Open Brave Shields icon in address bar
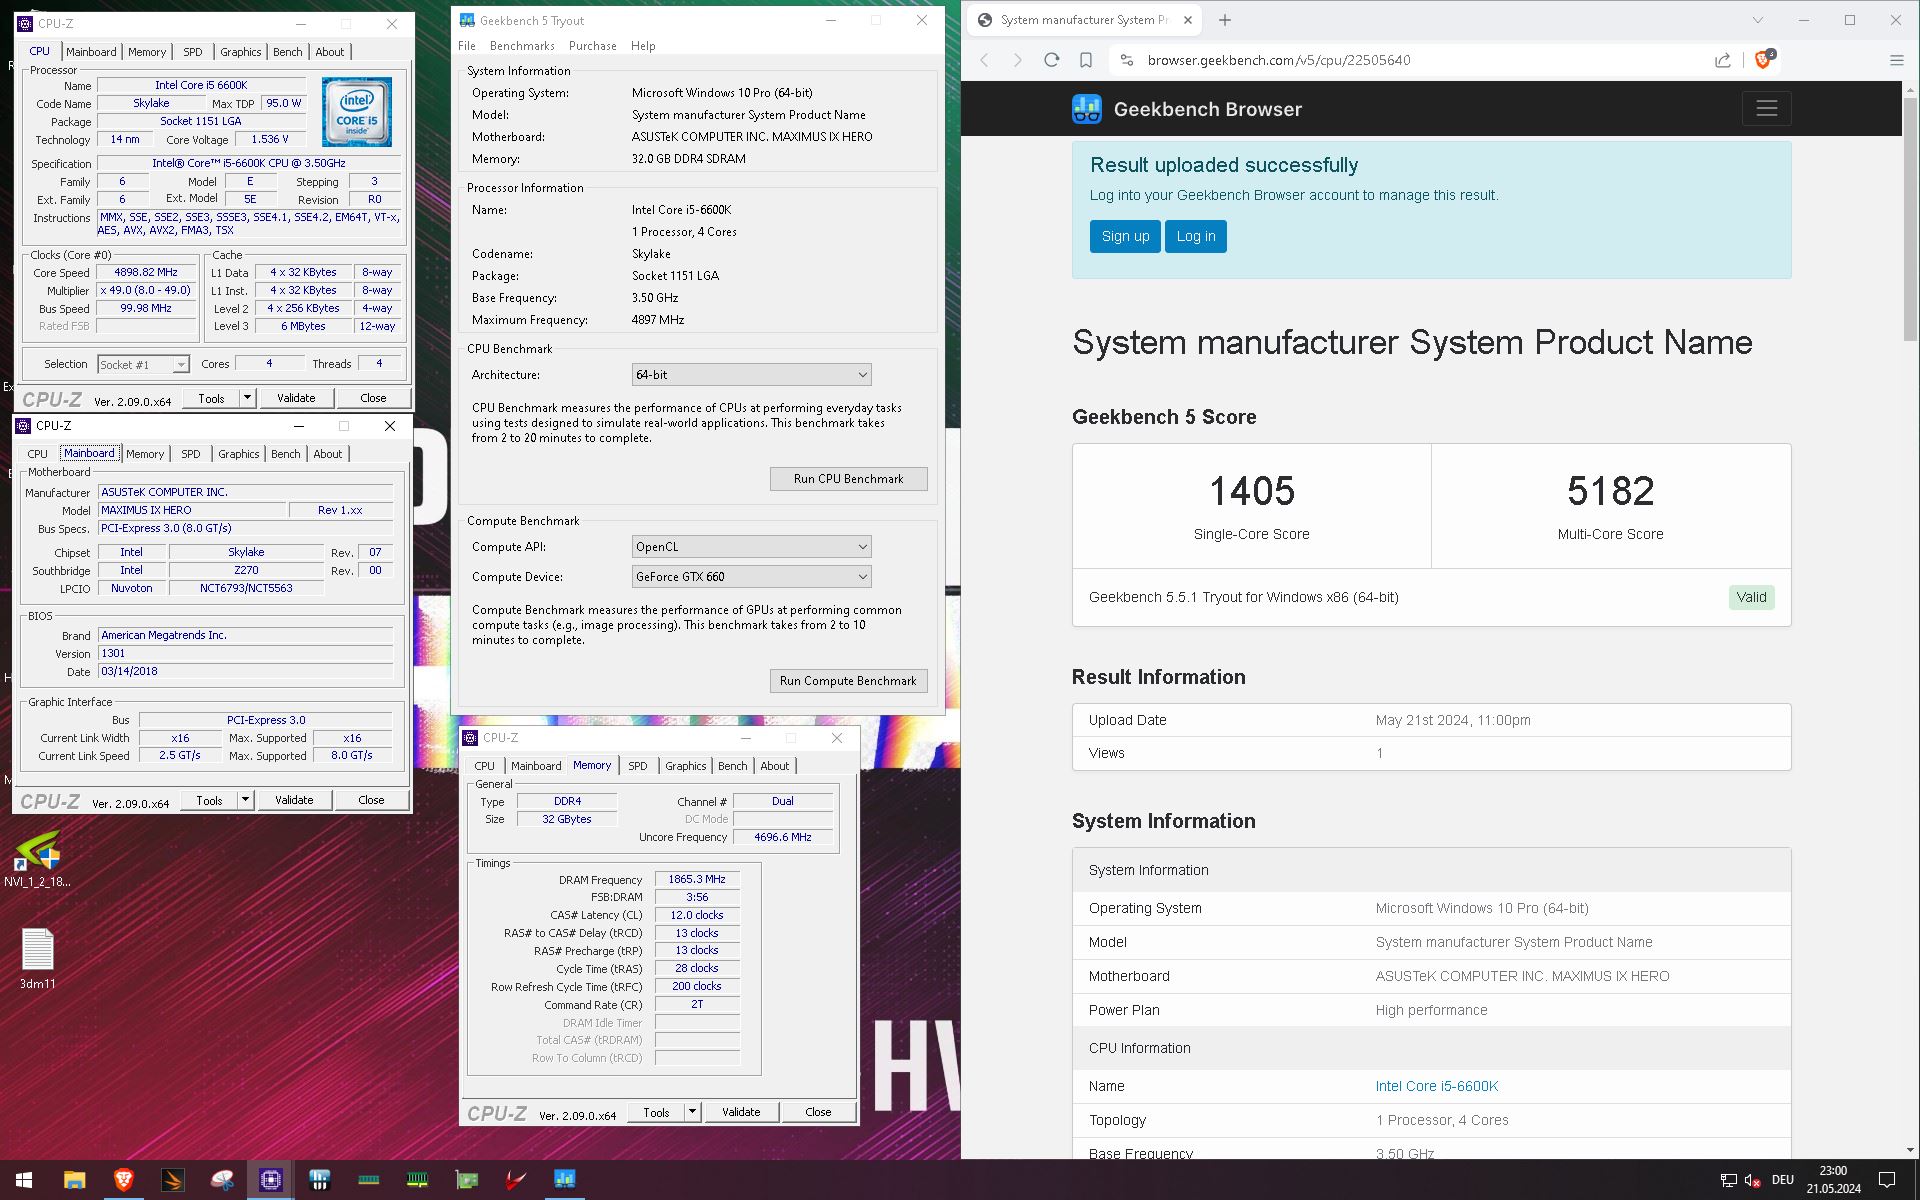This screenshot has width=1920, height=1200. (1764, 59)
